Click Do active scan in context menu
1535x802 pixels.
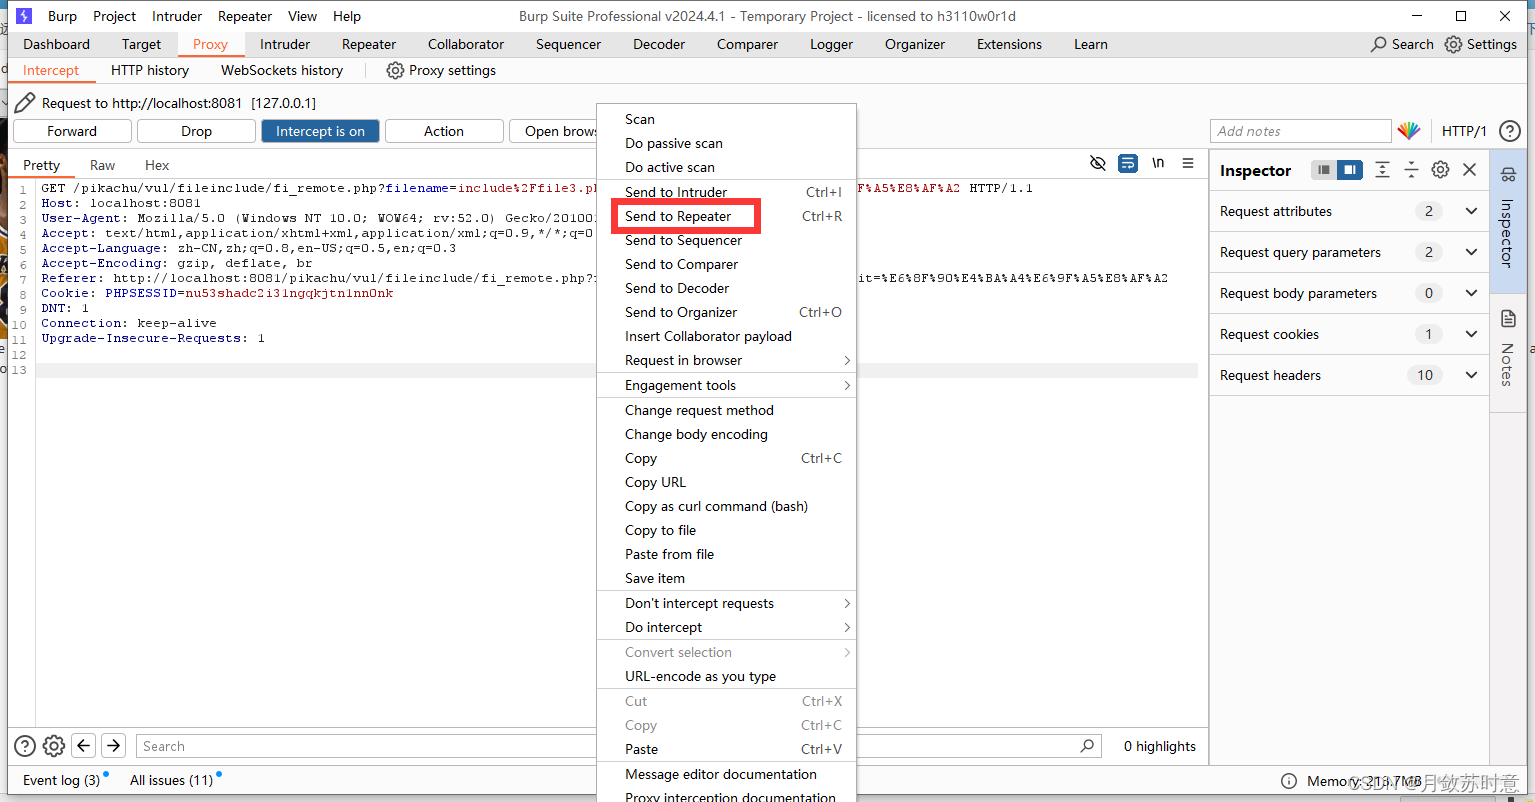727,167
